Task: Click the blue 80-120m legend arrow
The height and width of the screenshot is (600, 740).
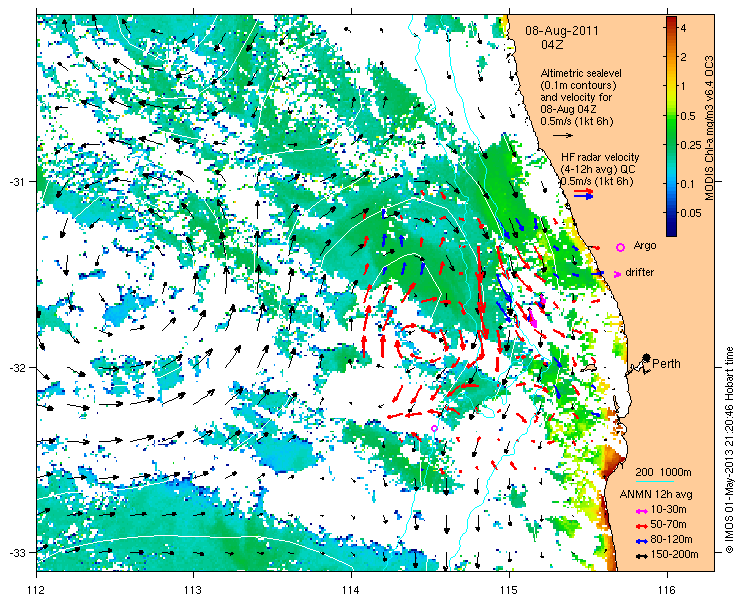Action: pyautogui.click(x=641, y=541)
